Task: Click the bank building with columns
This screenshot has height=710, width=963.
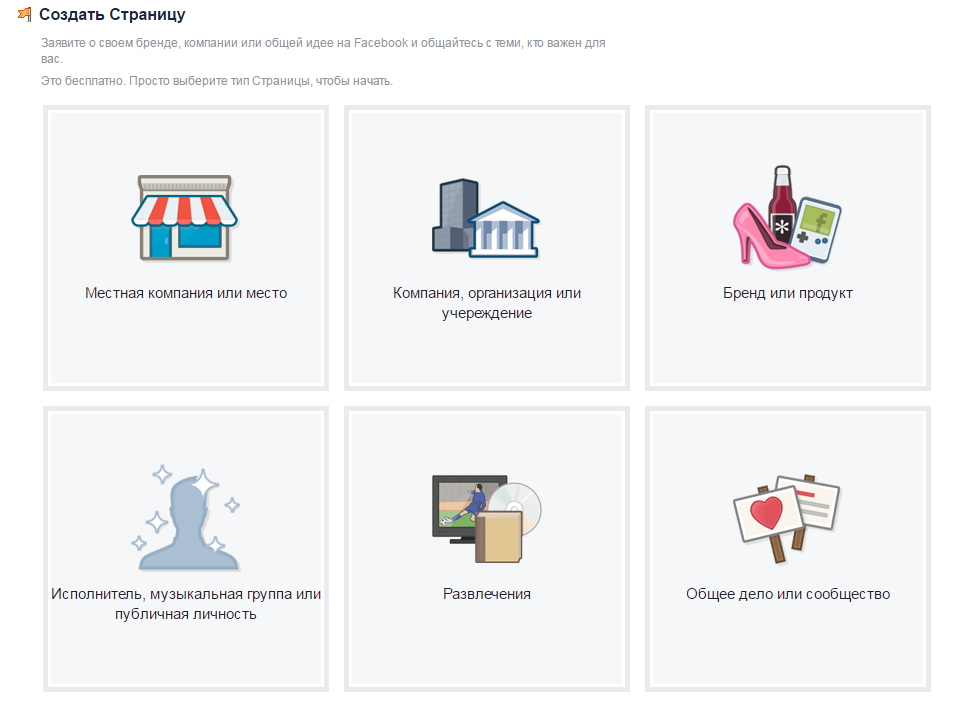Action: (x=504, y=229)
